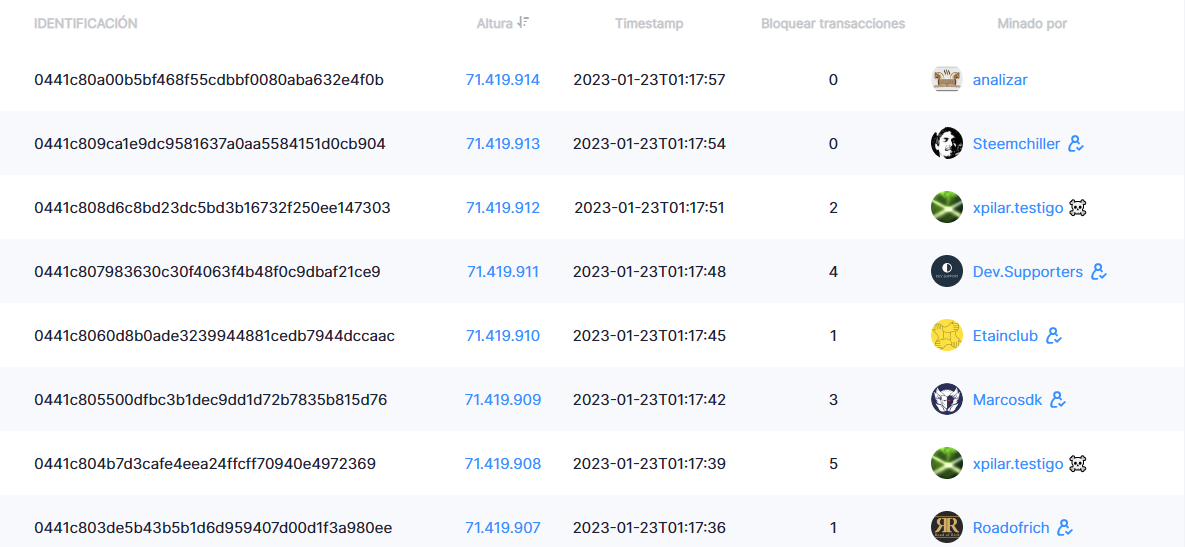This screenshot has height=547, width=1185.
Task: Click transaction count 5 in block 71.419.908 row
Action: (x=833, y=463)
